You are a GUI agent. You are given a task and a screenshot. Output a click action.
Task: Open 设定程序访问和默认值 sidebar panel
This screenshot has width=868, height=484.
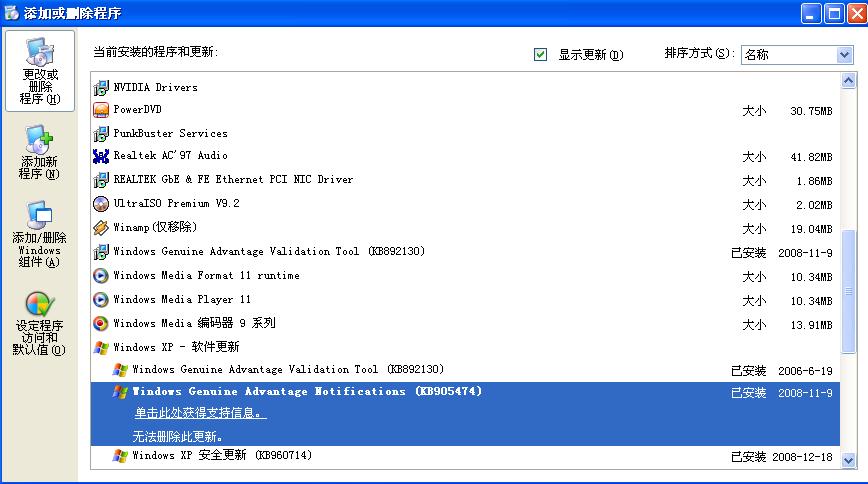39,323
